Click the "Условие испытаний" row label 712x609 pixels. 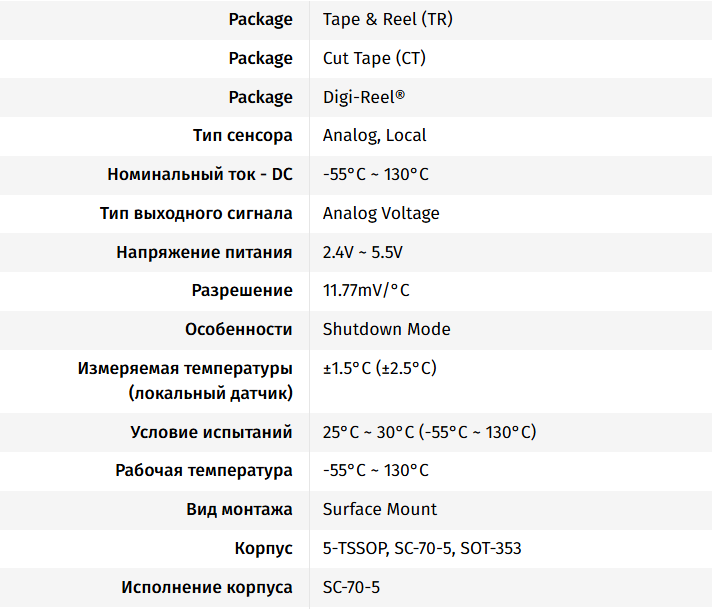pos(211,432)
